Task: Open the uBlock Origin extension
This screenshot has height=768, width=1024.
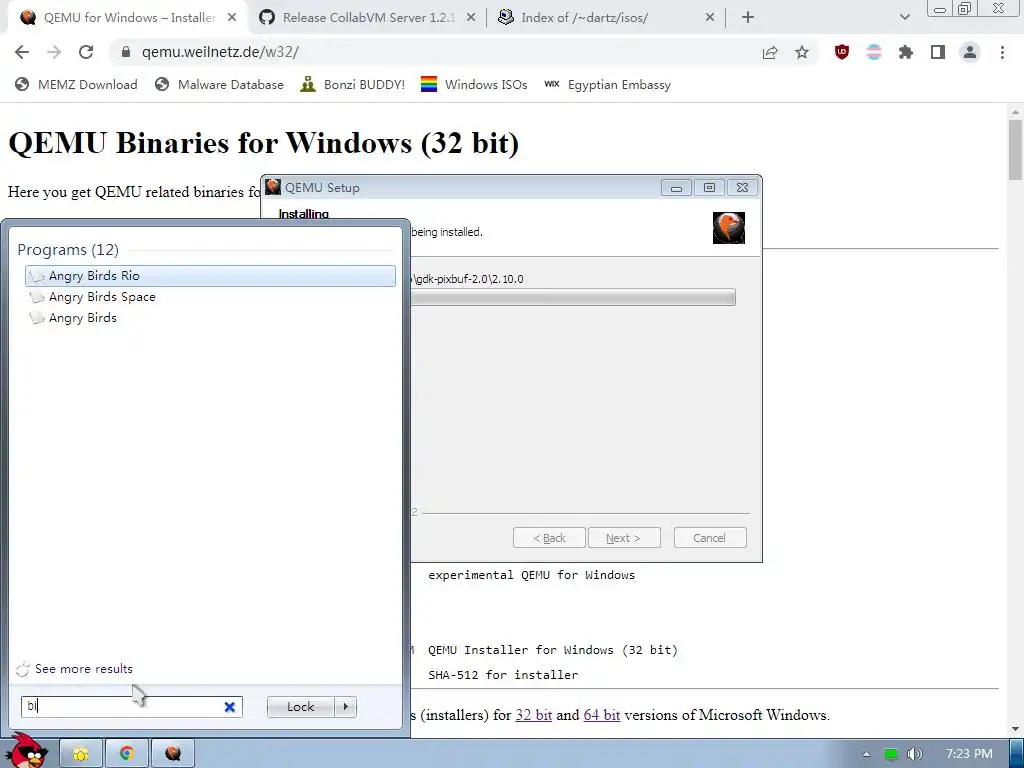Action: 842,52
